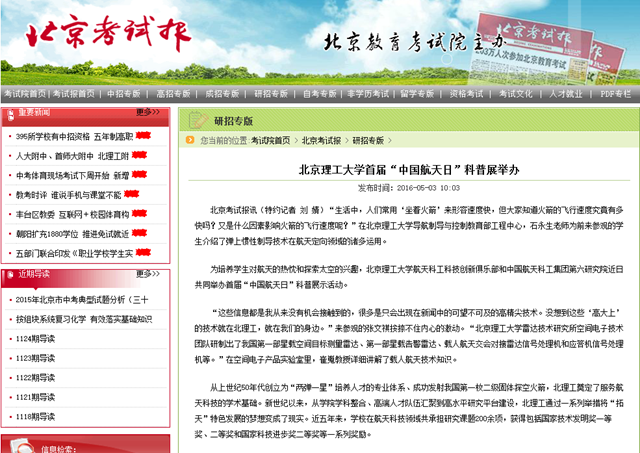Open the 中招专版 navigation tab
This screenshot has height=453, width=640.
123,93
